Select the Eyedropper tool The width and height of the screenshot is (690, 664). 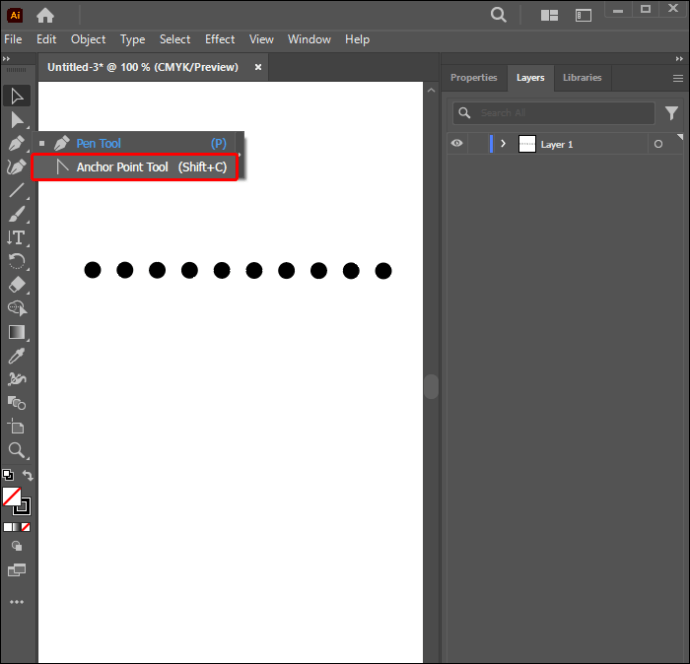point(17,356)
